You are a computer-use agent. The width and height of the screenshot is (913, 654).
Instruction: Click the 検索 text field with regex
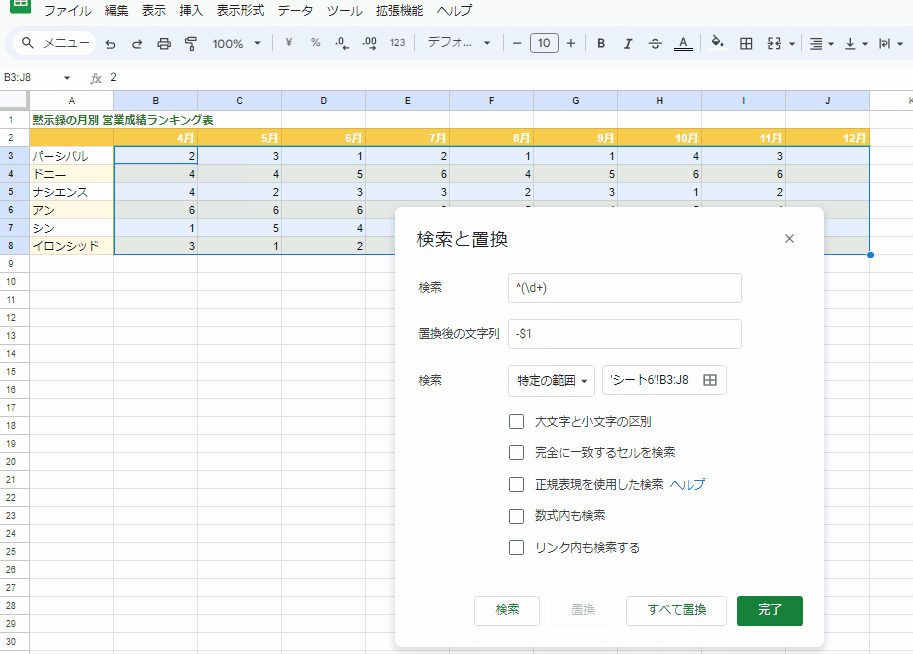coord(625,288)
